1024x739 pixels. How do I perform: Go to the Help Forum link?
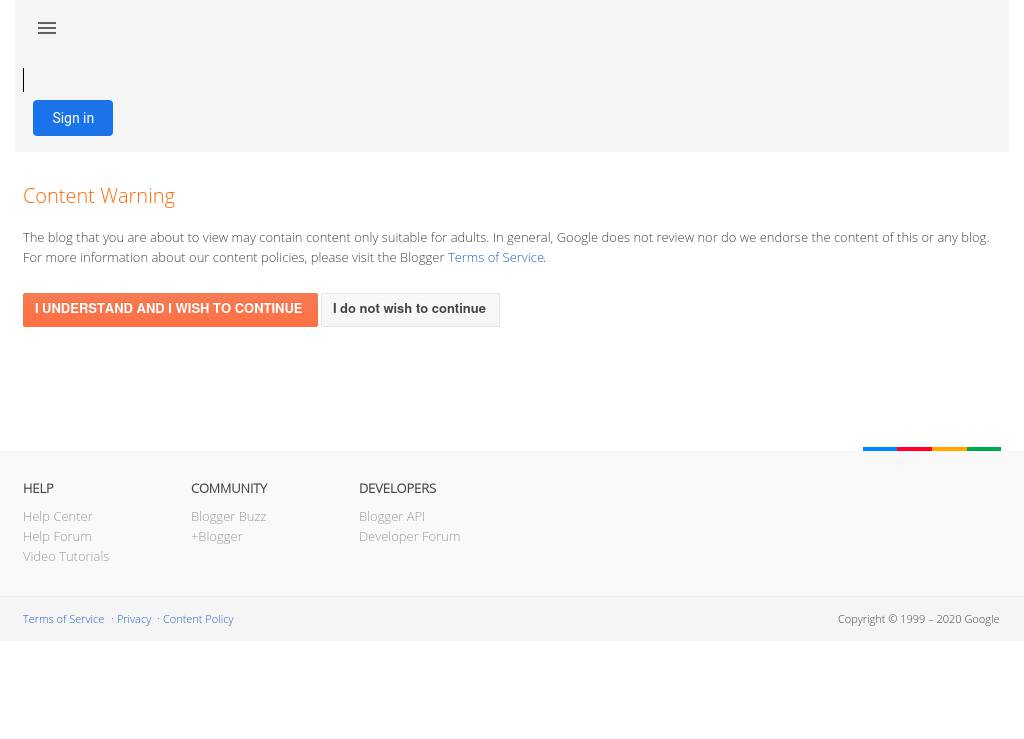point(57,536)
